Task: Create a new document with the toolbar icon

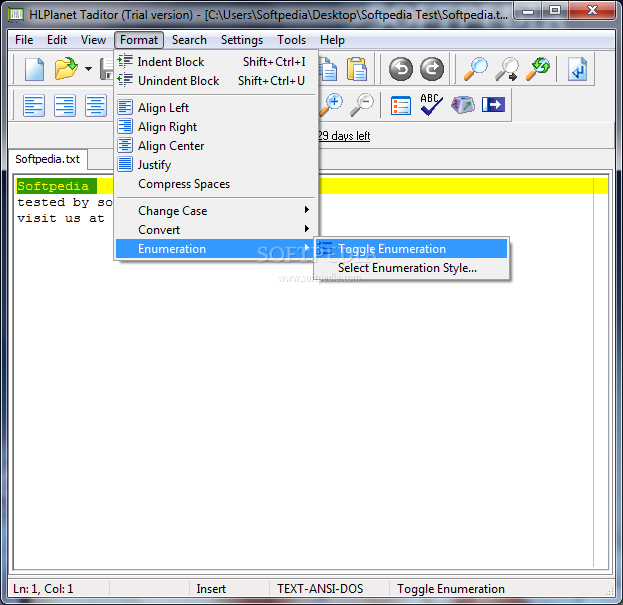Action: tap(34, 69)
